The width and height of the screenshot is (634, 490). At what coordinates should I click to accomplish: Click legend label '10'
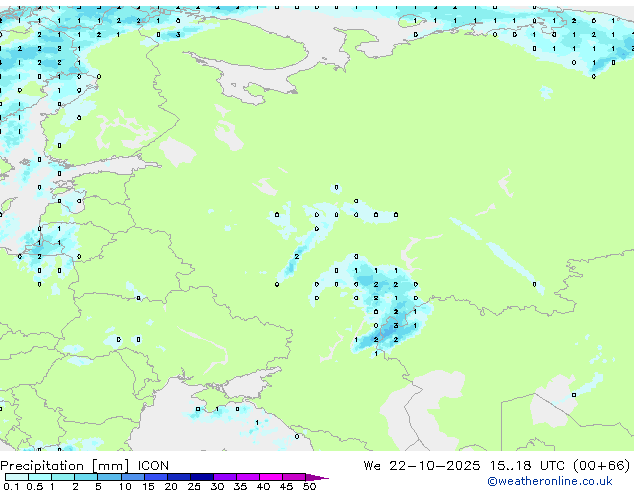pos(125,486)
